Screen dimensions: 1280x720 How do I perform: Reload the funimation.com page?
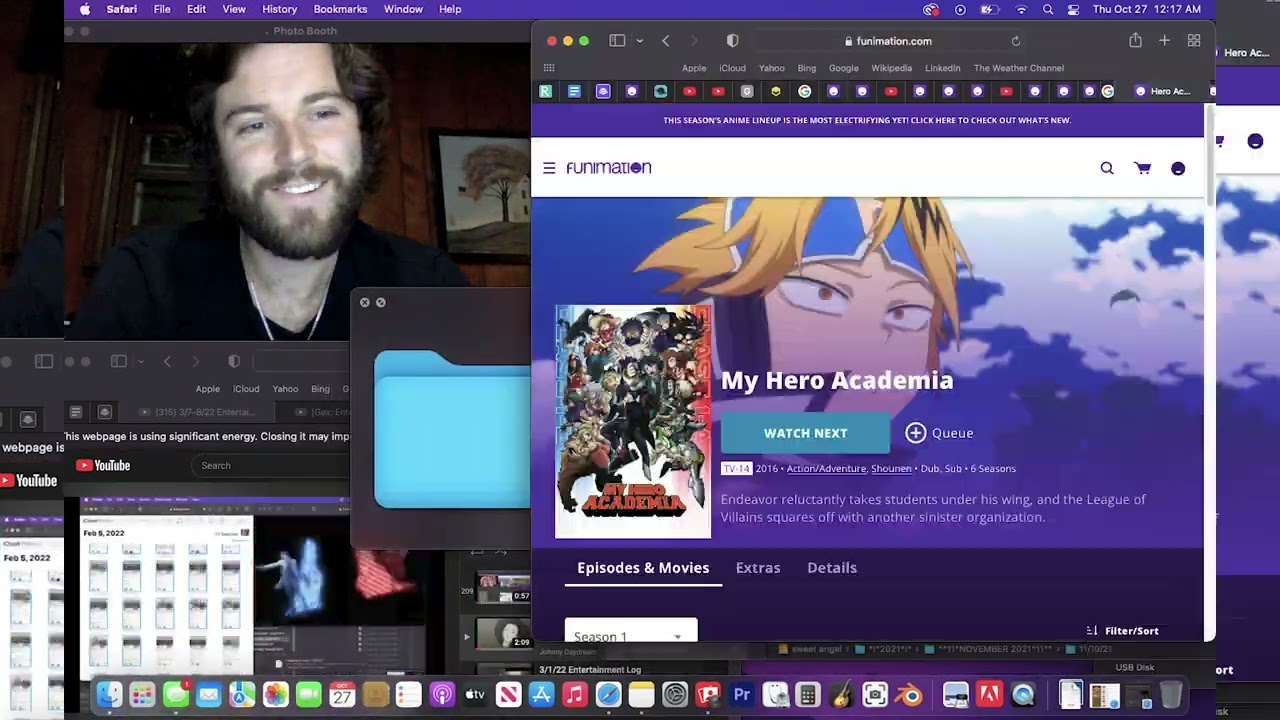point(1016,41)
